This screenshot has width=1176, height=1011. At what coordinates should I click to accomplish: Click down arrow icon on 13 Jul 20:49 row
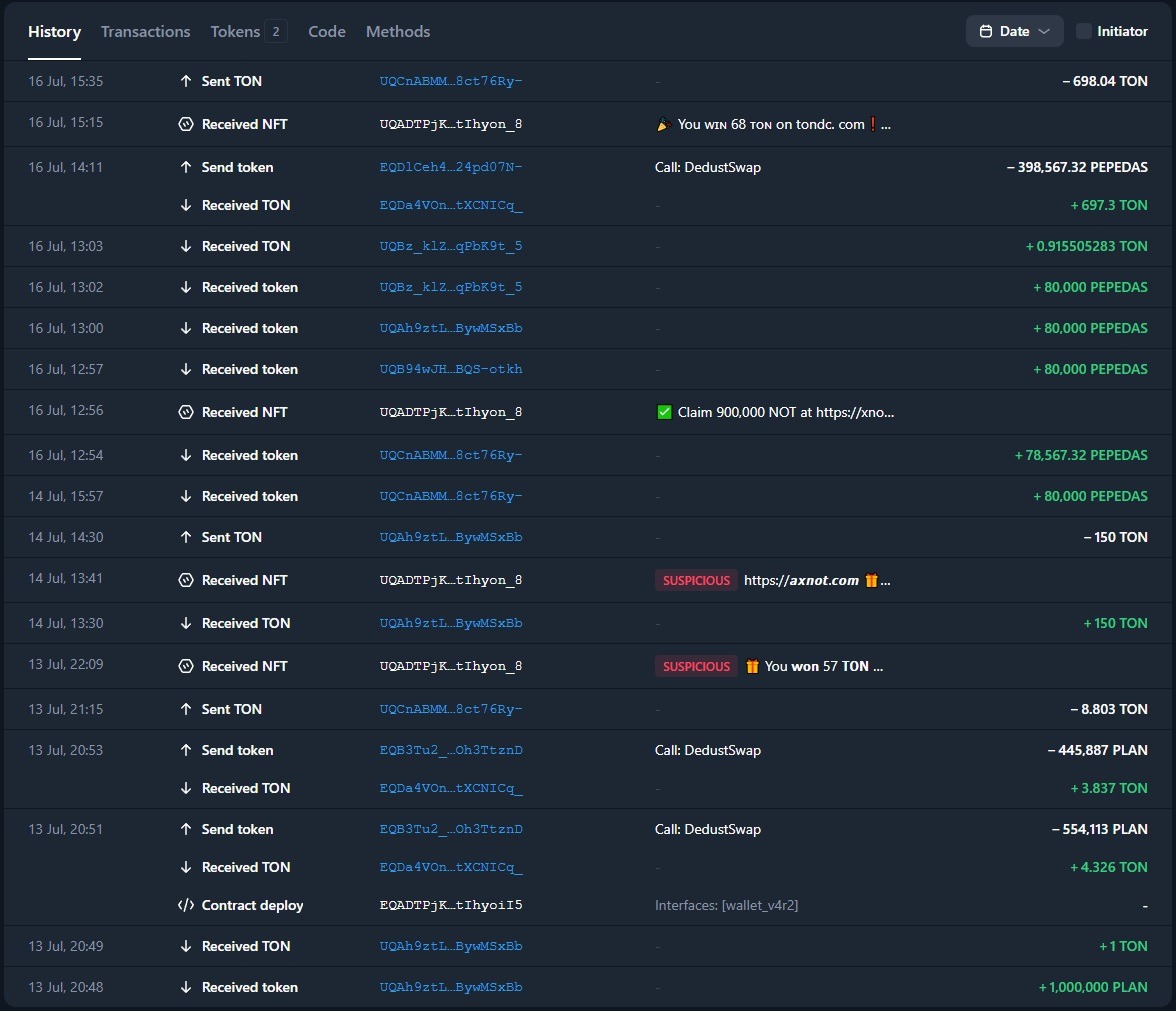(186, 946)
